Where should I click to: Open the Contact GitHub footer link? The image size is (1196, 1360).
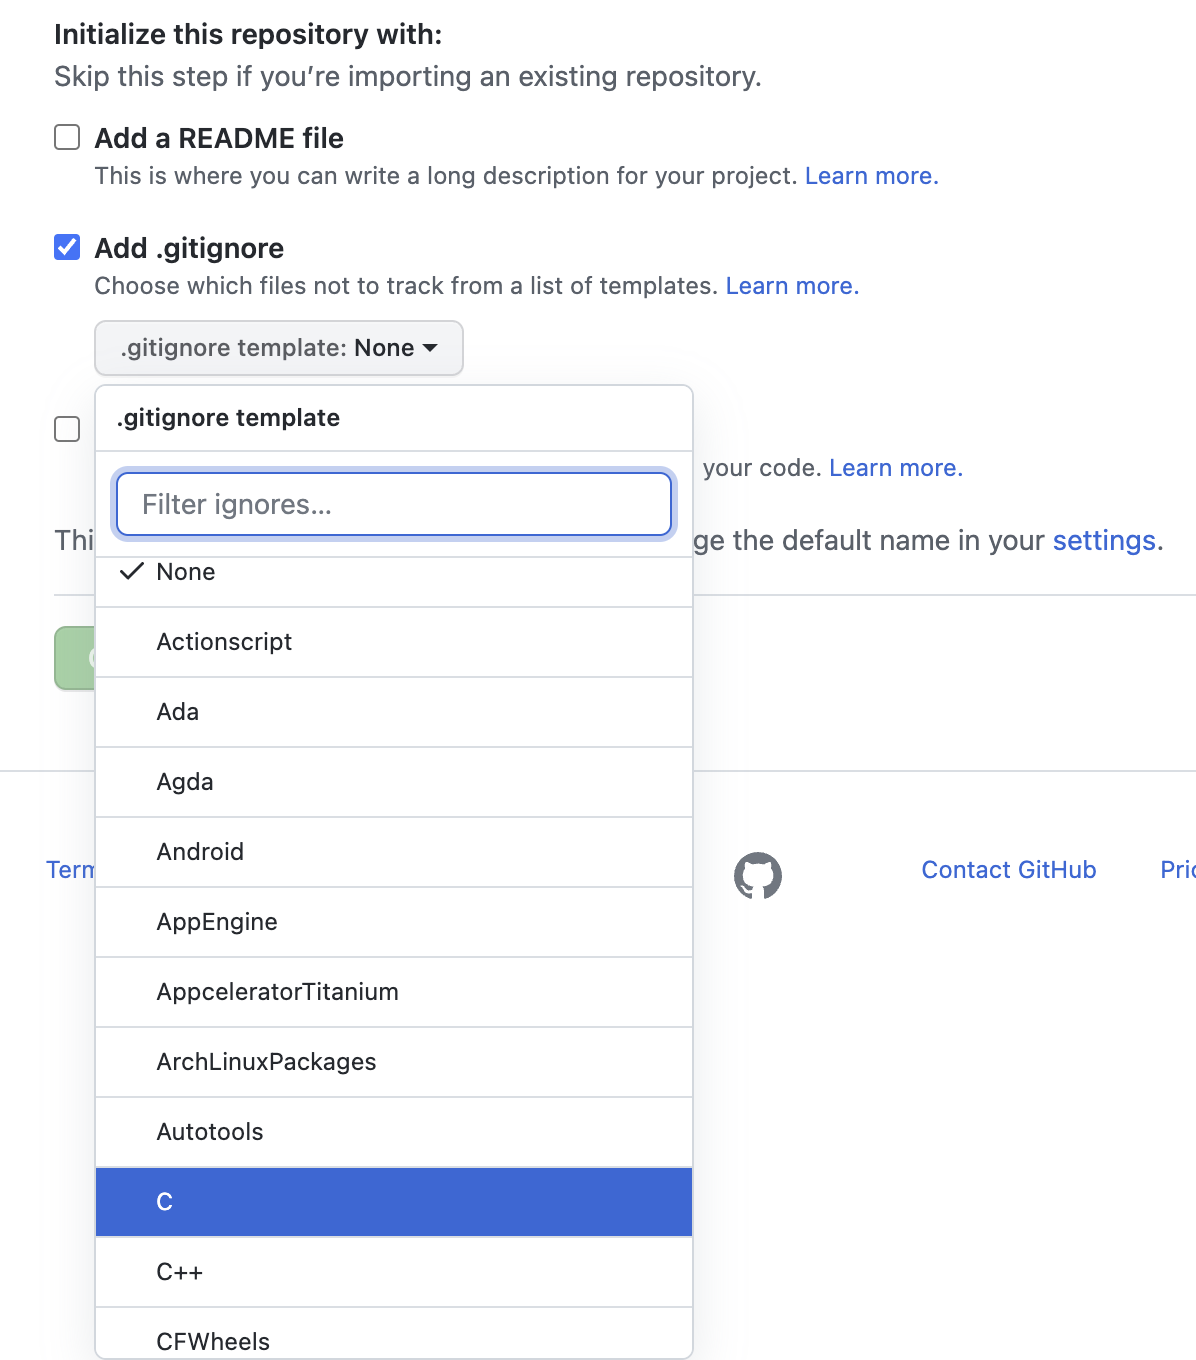coord(1009,870)
